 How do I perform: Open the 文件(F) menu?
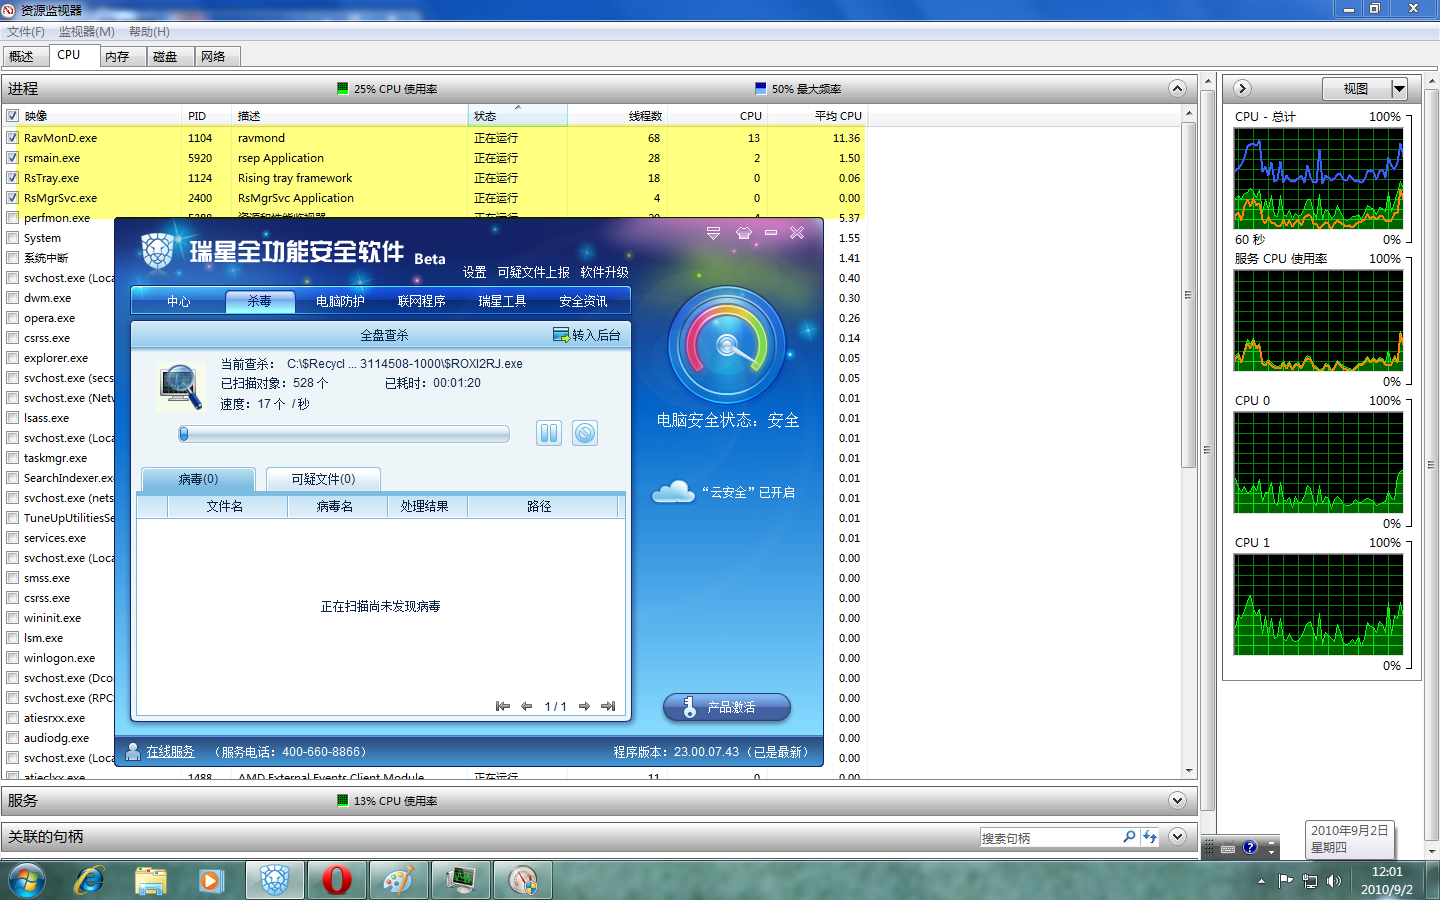click(x=26, y=32)
